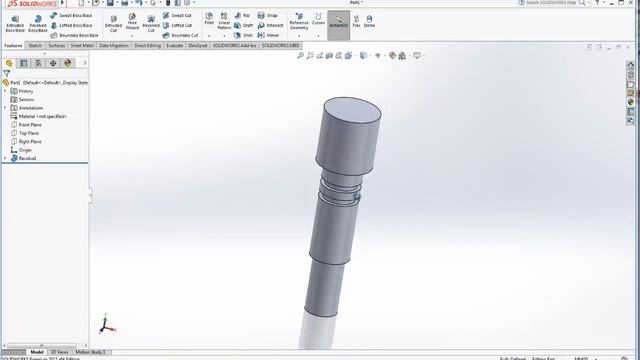
Task: Choose the Mirror feature
Action: coord(268,36)
